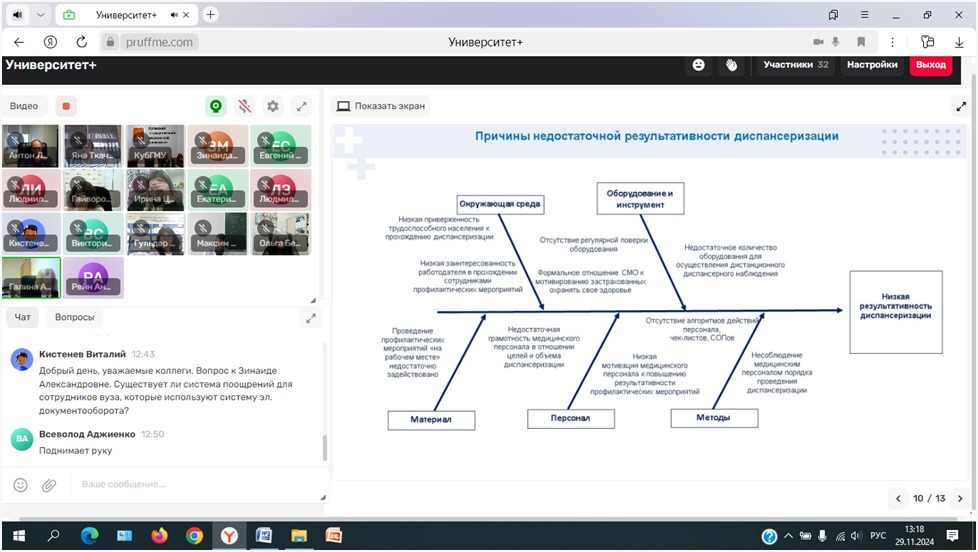Viewport: 978px width, 552px height.
Task: Expand the presentation area to fullscreen
Action: coord(961,106)
